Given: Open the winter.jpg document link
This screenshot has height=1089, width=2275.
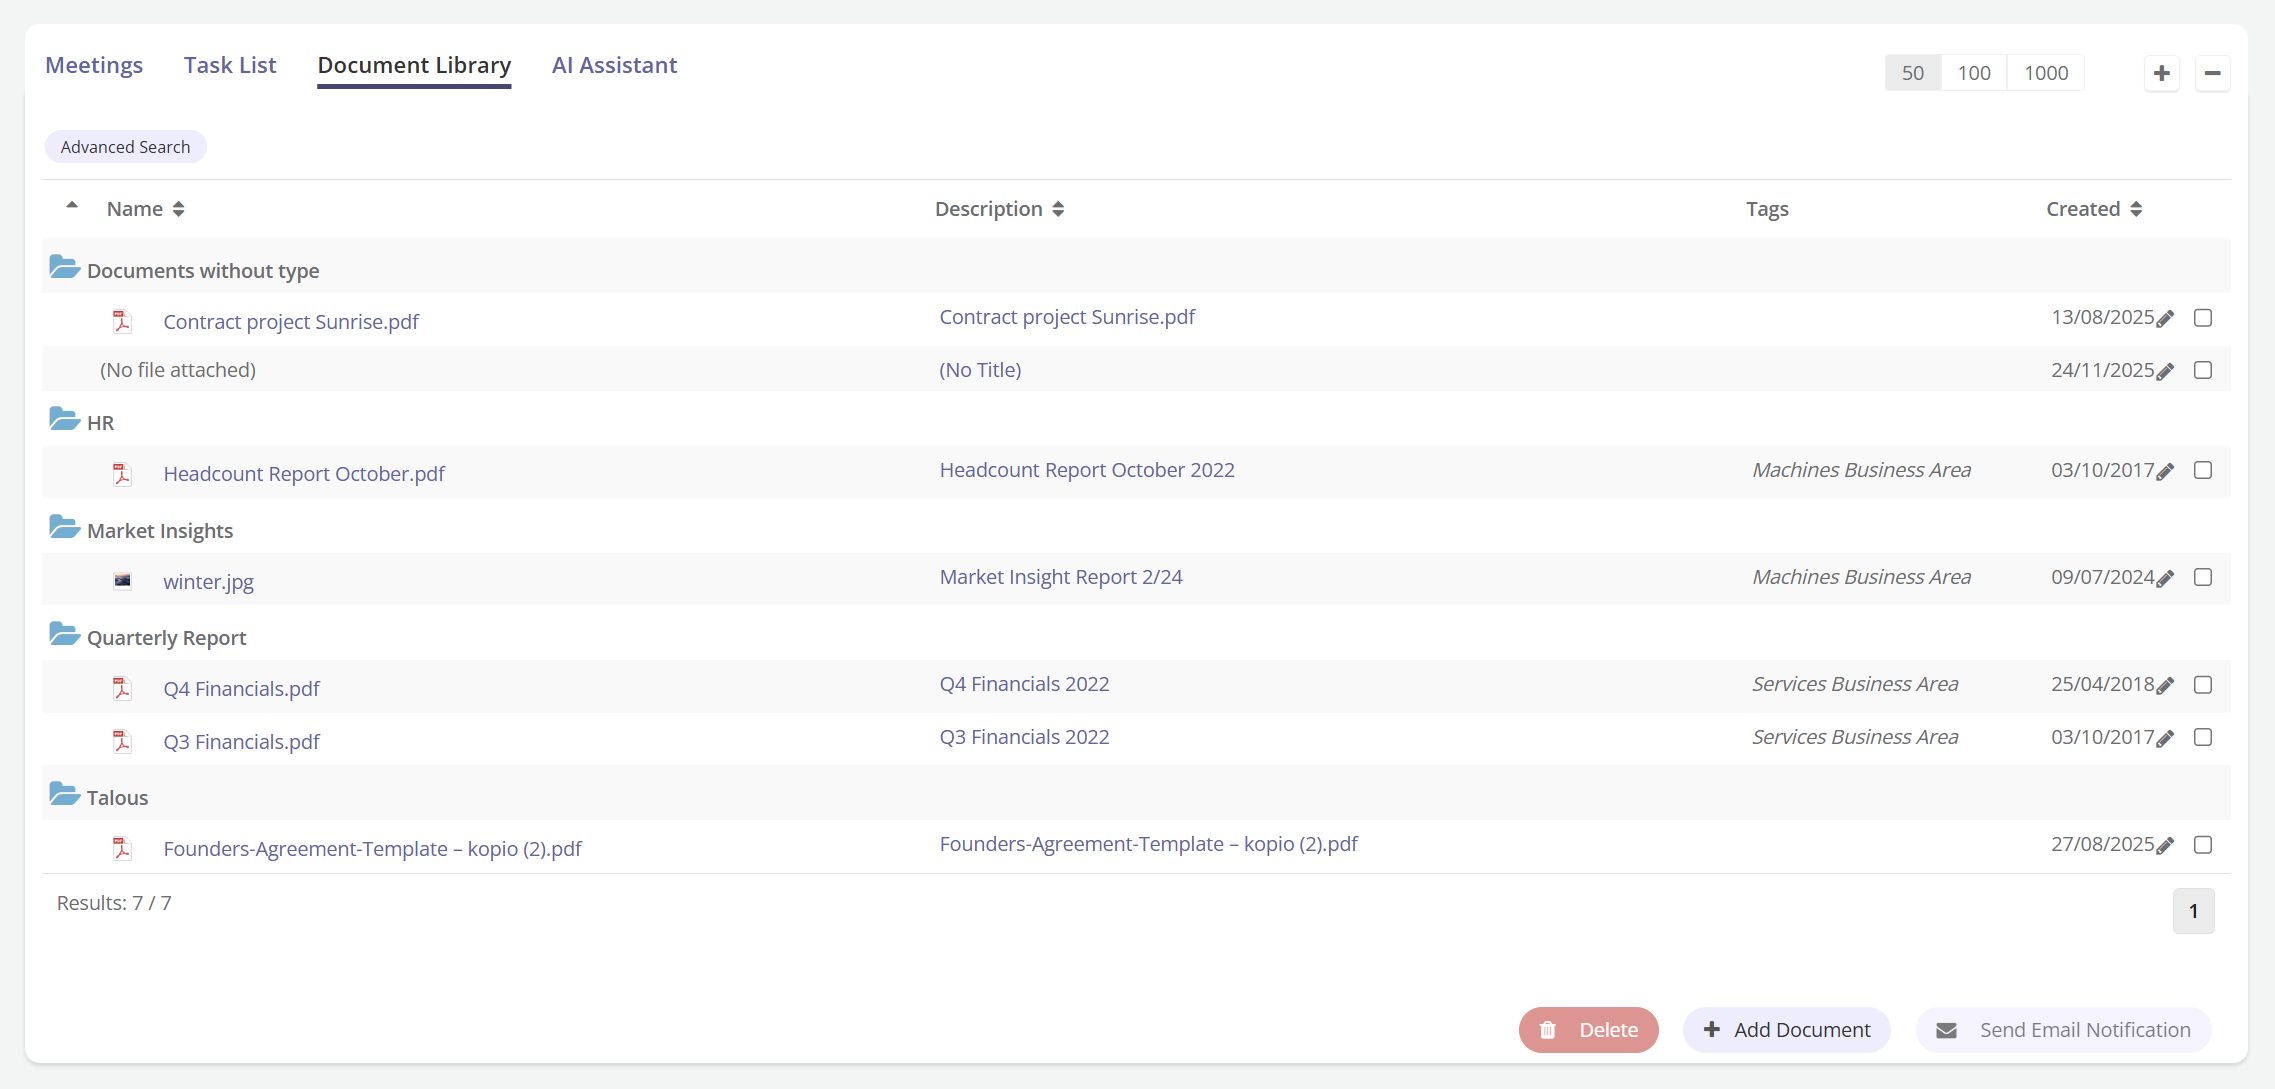Looking at the screenshot, I should pyautogui.click(x=208, y=580).
